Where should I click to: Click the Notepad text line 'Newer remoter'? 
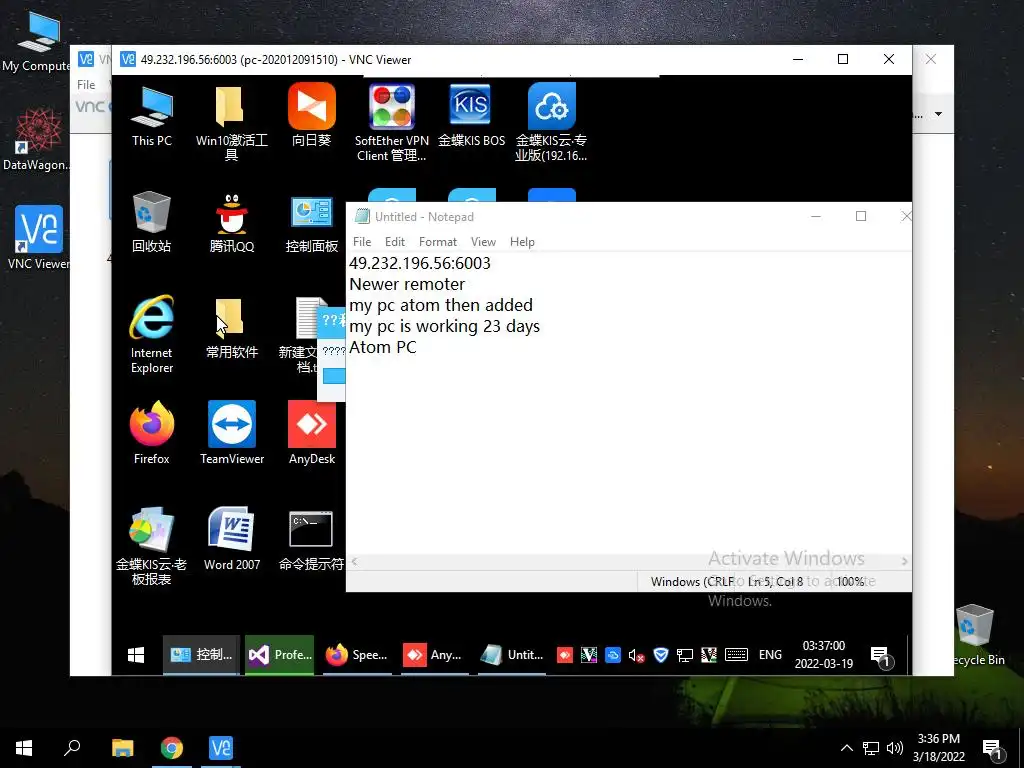tap(407, 284)
